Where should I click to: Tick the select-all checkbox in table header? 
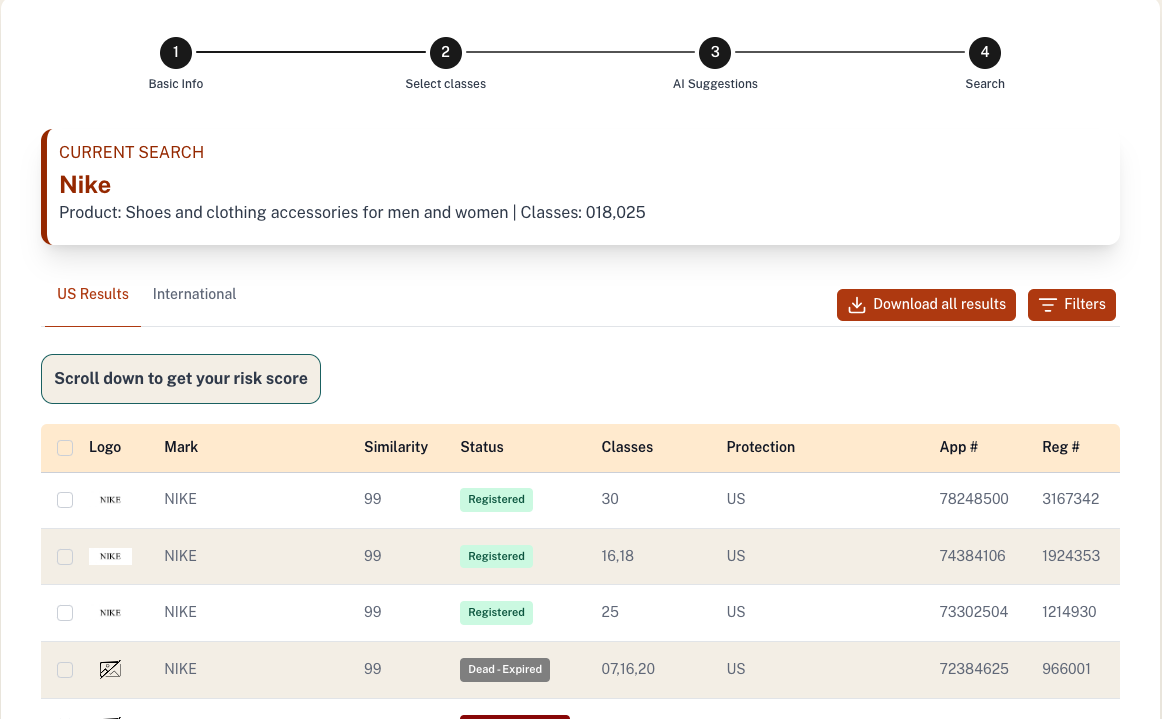65,448
